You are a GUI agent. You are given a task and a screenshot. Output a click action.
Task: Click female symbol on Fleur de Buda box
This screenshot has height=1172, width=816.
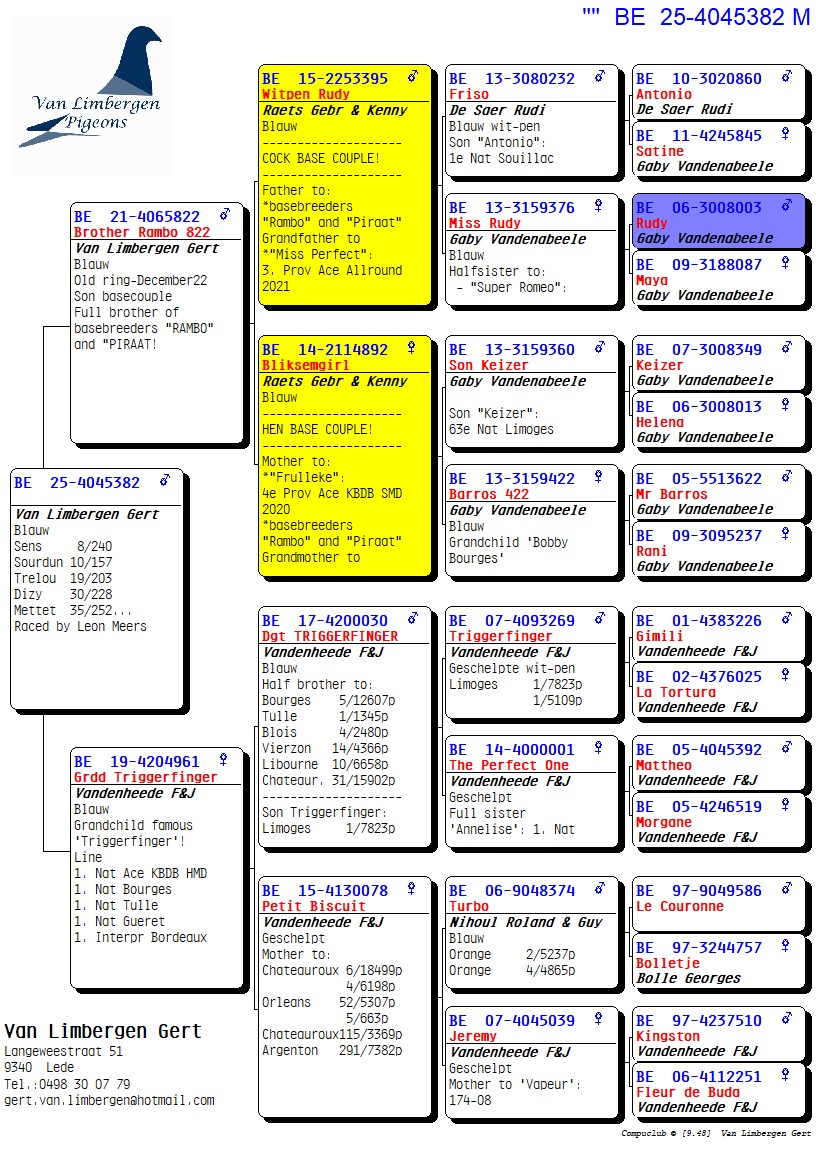[x=786, y=1075]
